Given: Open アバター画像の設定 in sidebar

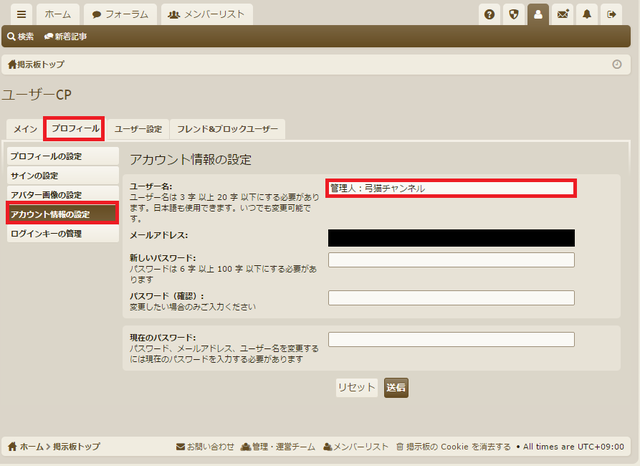Looking at the screenshot, I should pyautogui.click(x=63, y=195).
